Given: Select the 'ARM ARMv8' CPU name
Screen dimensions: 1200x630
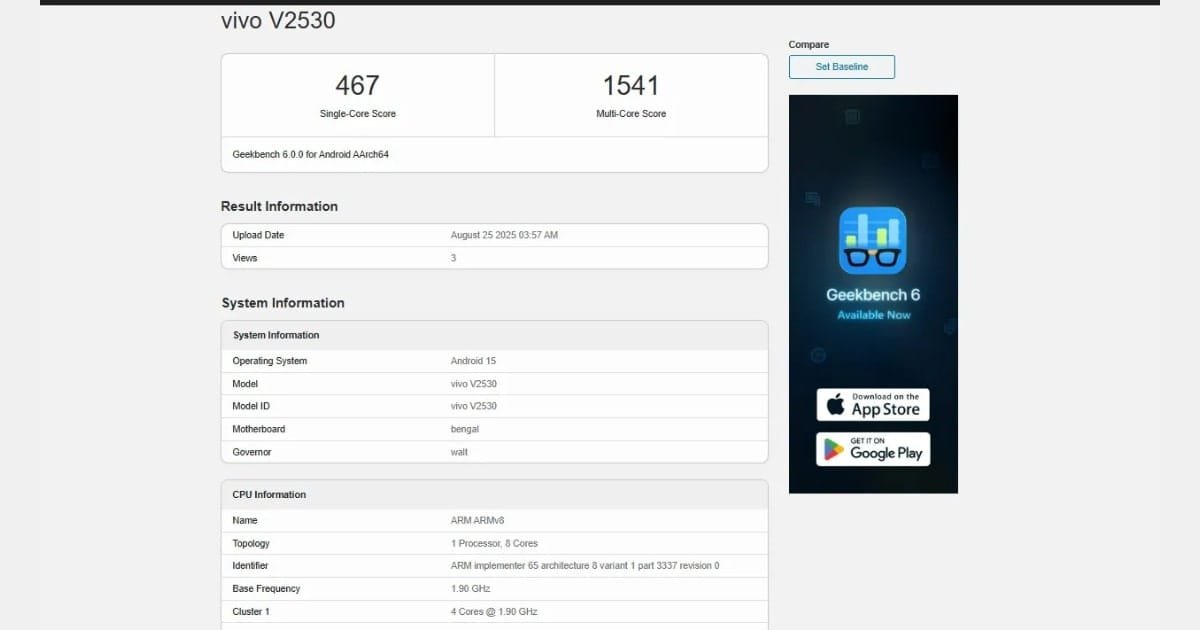Looking at the screenshot, I should [x=478, y=521].
